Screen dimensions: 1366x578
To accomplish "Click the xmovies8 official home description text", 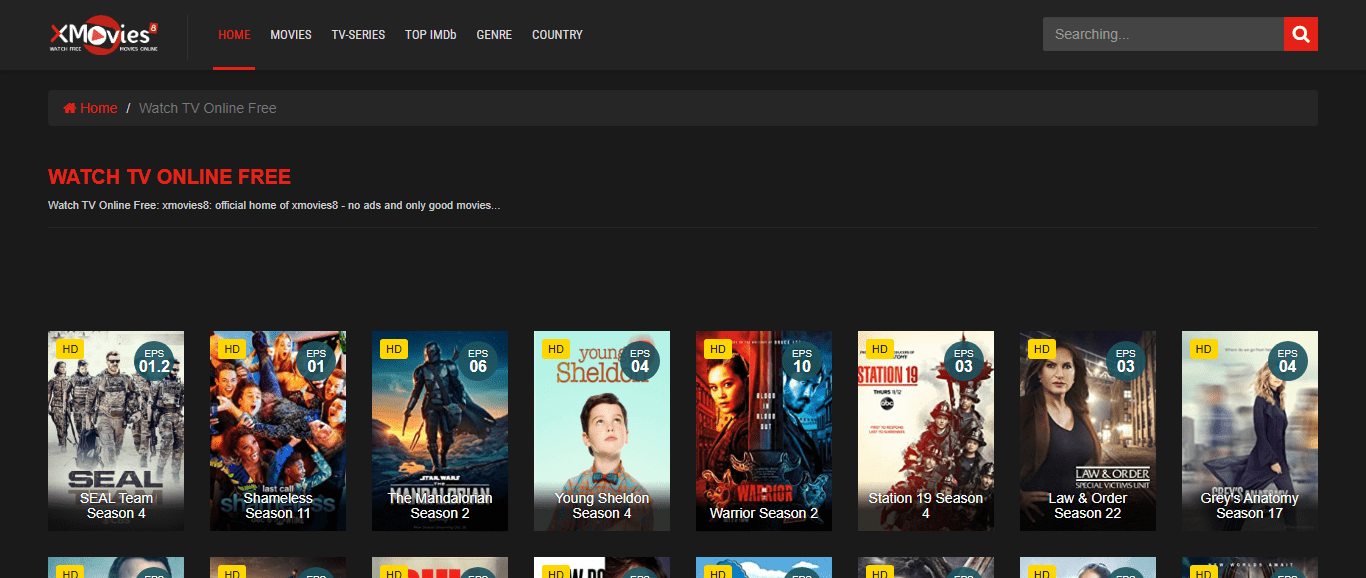I will pos(274,206).
